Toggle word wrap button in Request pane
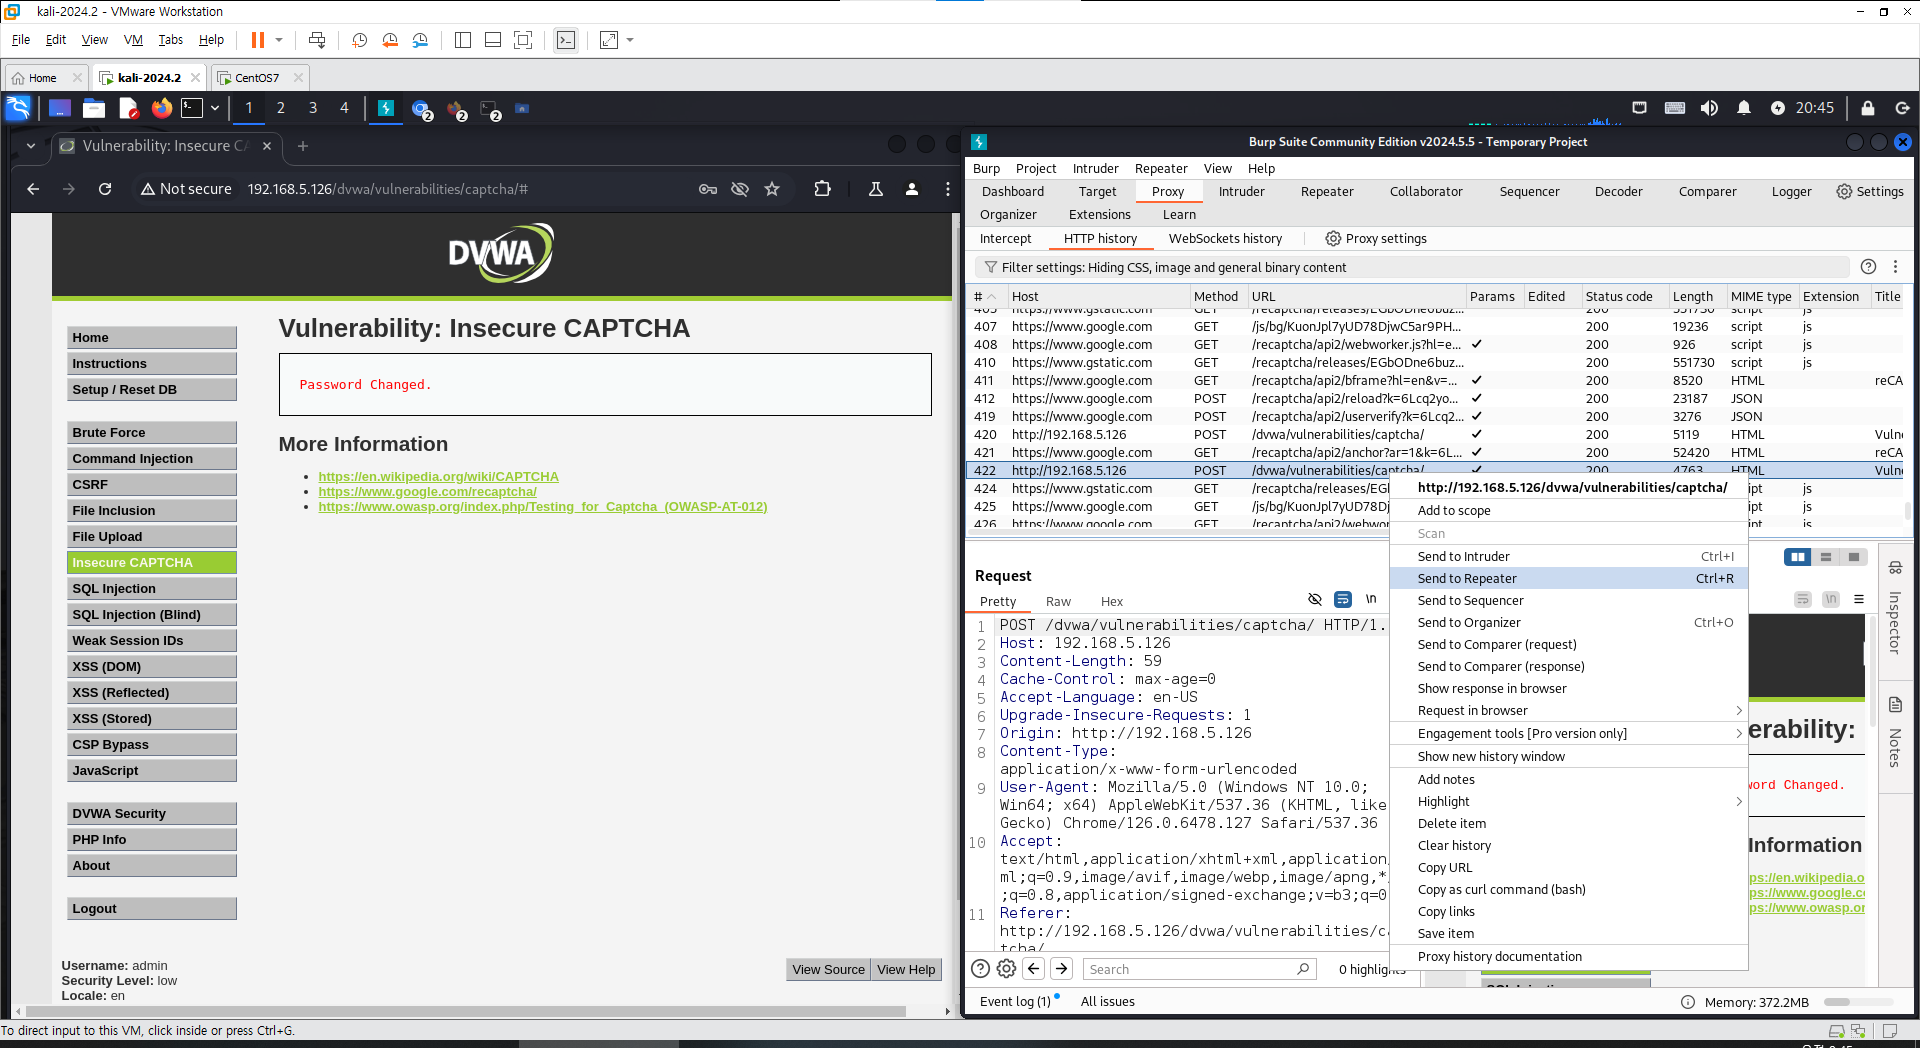The image size is (1920, 1048). [1343, 600]
